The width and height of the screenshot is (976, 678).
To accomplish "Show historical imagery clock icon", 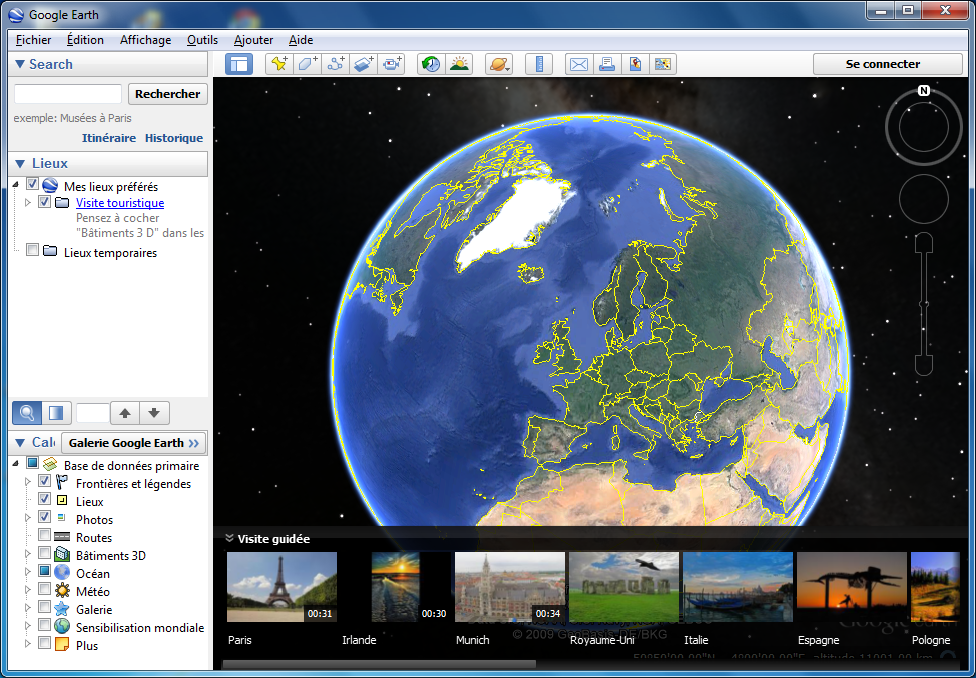I will [x=431, y=64].
